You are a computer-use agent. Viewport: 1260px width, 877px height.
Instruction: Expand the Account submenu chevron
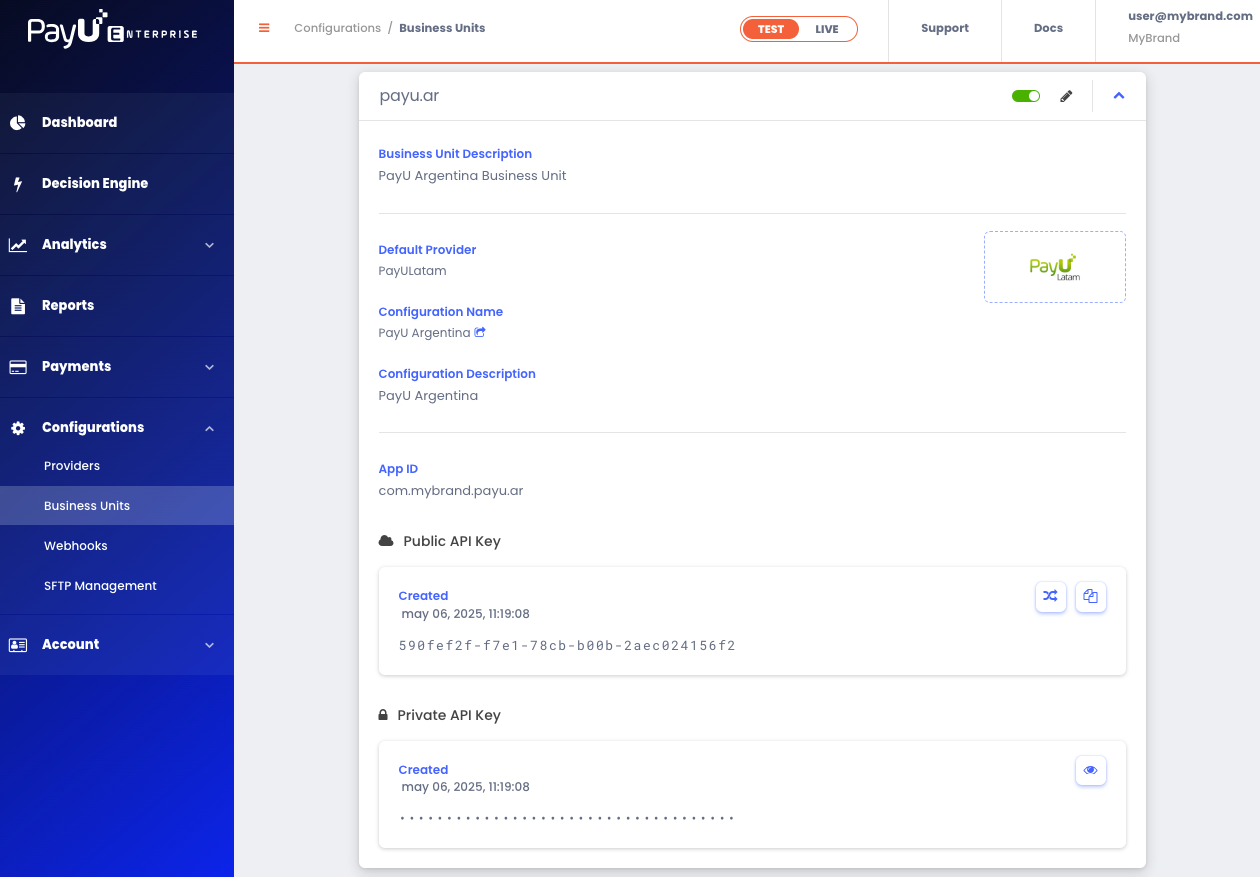point(210,645)
